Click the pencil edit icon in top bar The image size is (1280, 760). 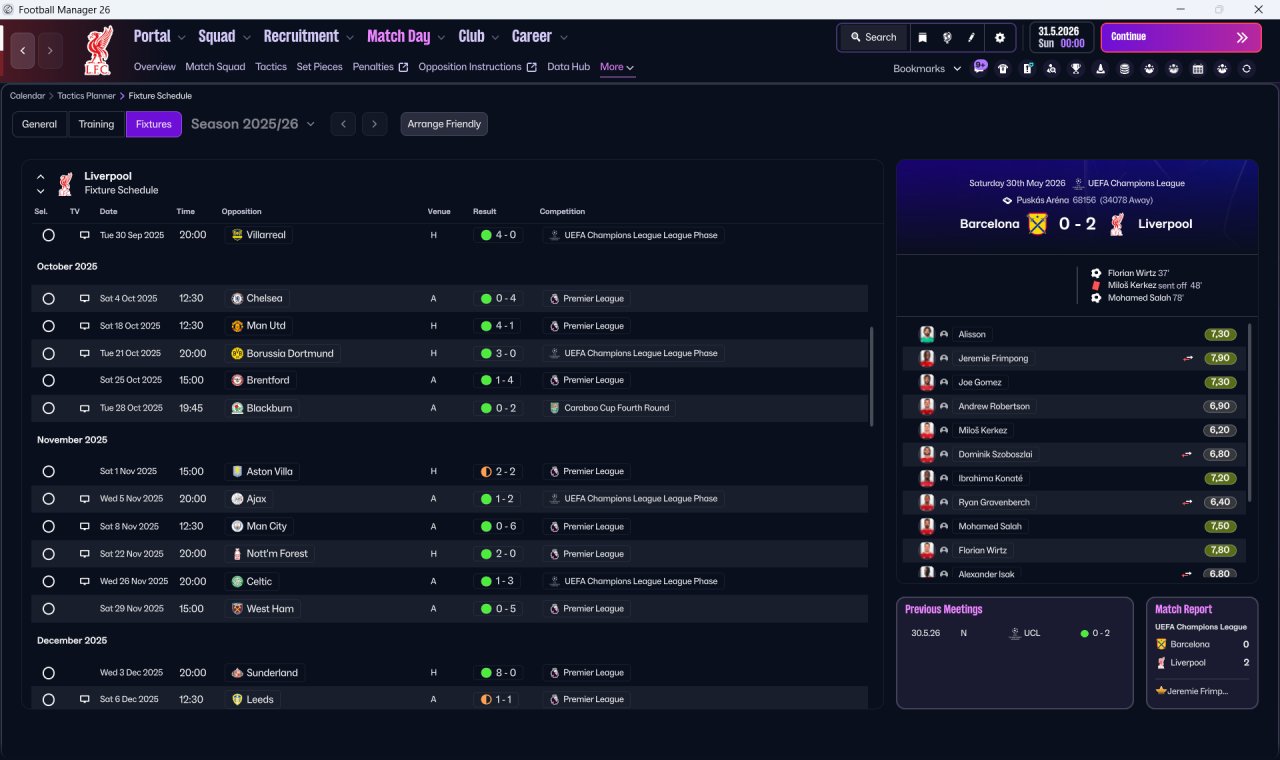point(971,37)
